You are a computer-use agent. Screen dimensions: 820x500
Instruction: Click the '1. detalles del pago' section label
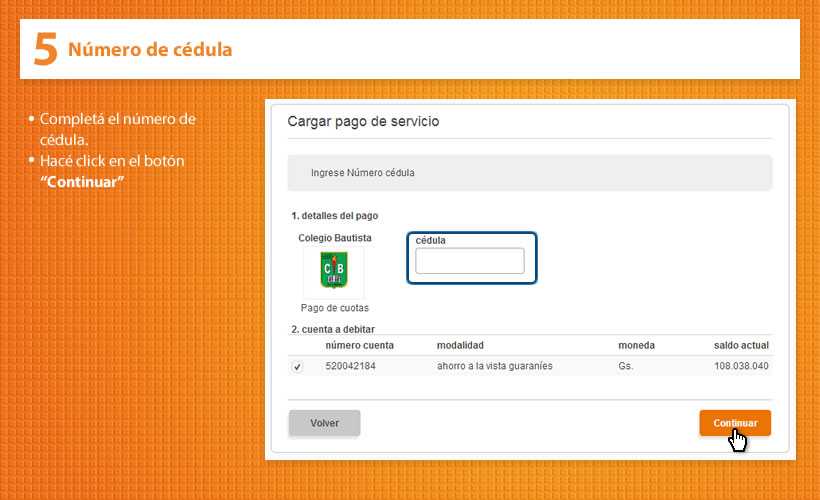pos(334,216)
